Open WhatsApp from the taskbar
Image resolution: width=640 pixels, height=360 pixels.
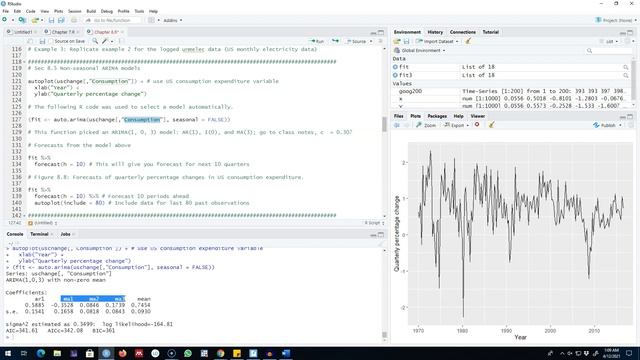[188, 353]
